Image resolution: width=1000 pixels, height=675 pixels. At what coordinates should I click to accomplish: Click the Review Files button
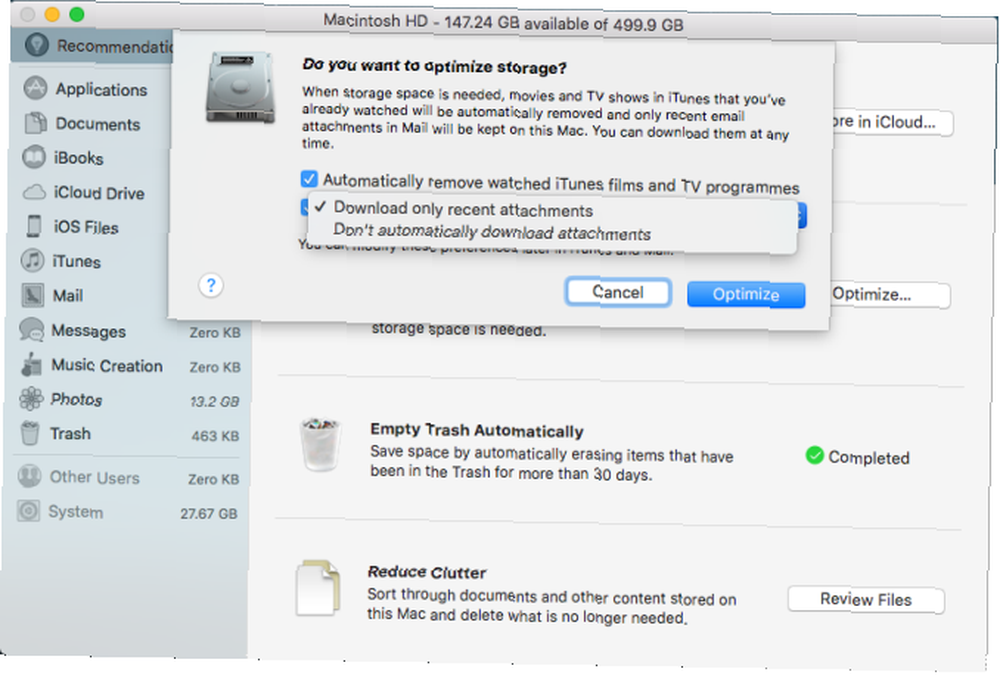pos(866,600)
